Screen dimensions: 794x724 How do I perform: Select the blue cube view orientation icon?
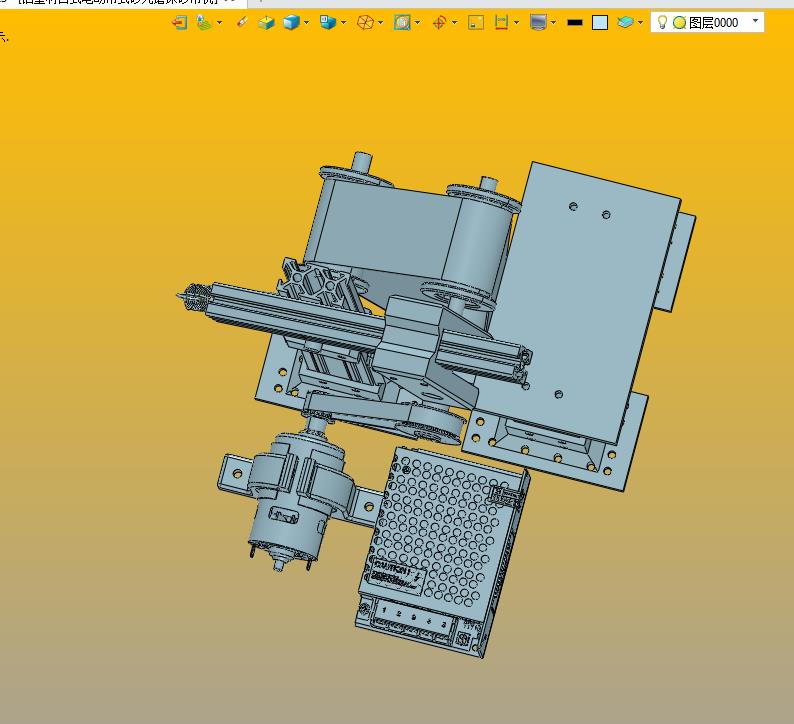(x=328, y=23)
